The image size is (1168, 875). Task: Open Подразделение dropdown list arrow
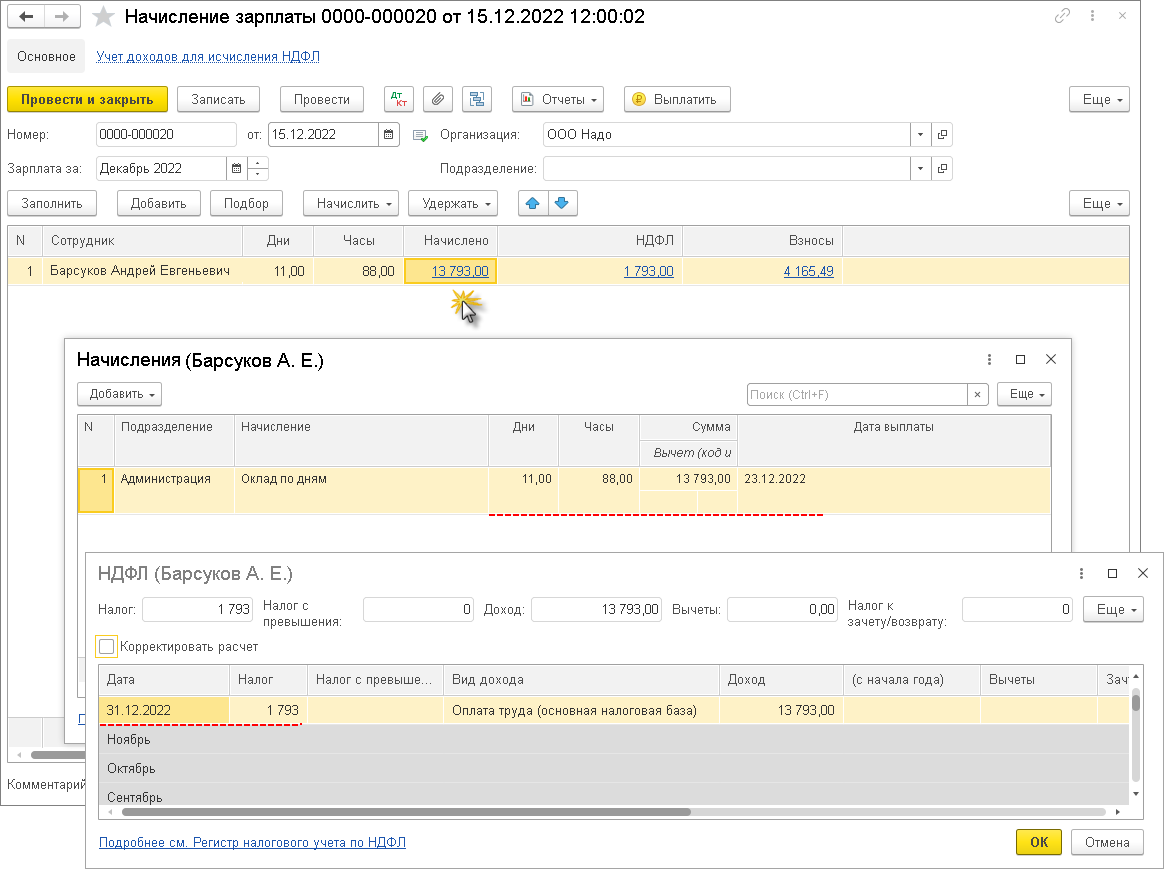coord(921,168)
